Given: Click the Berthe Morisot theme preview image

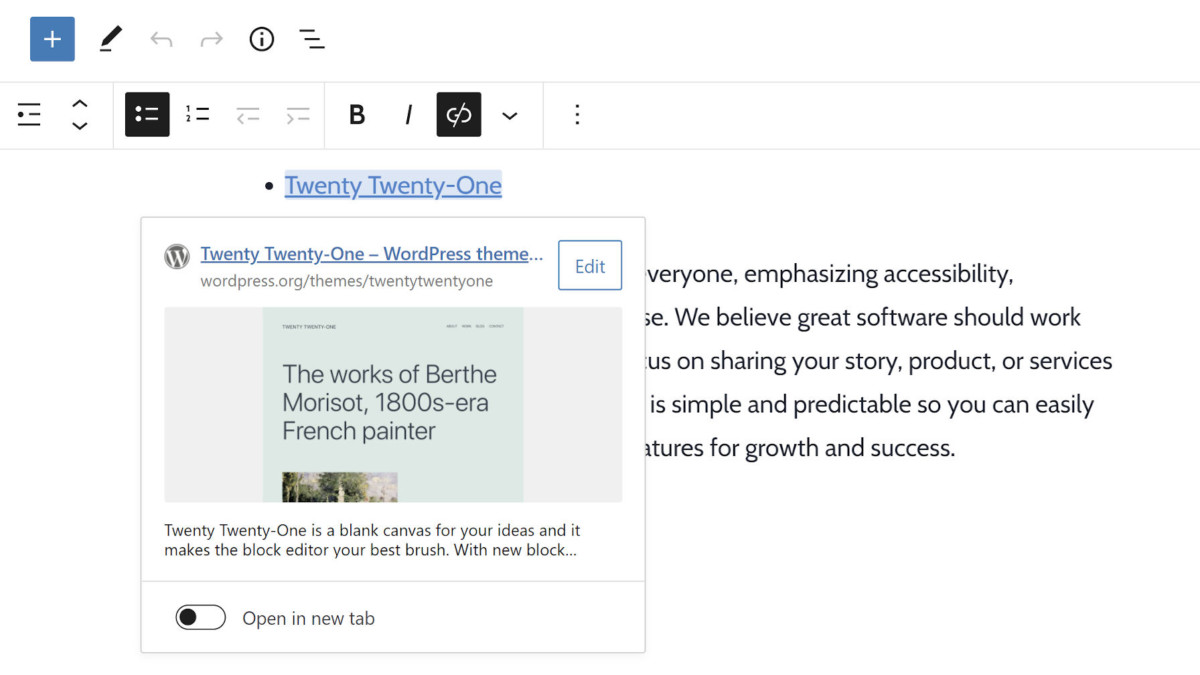Looking at the screenshot, I should click(393, 404).
